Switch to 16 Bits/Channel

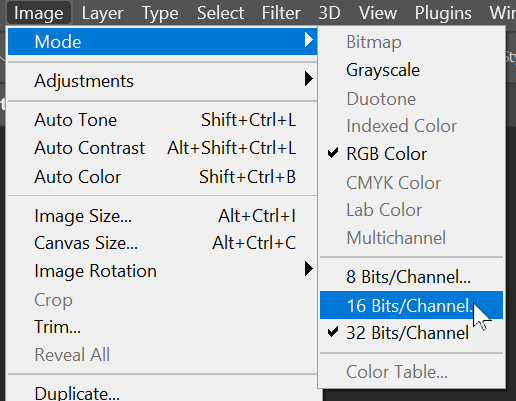(411, 305)
